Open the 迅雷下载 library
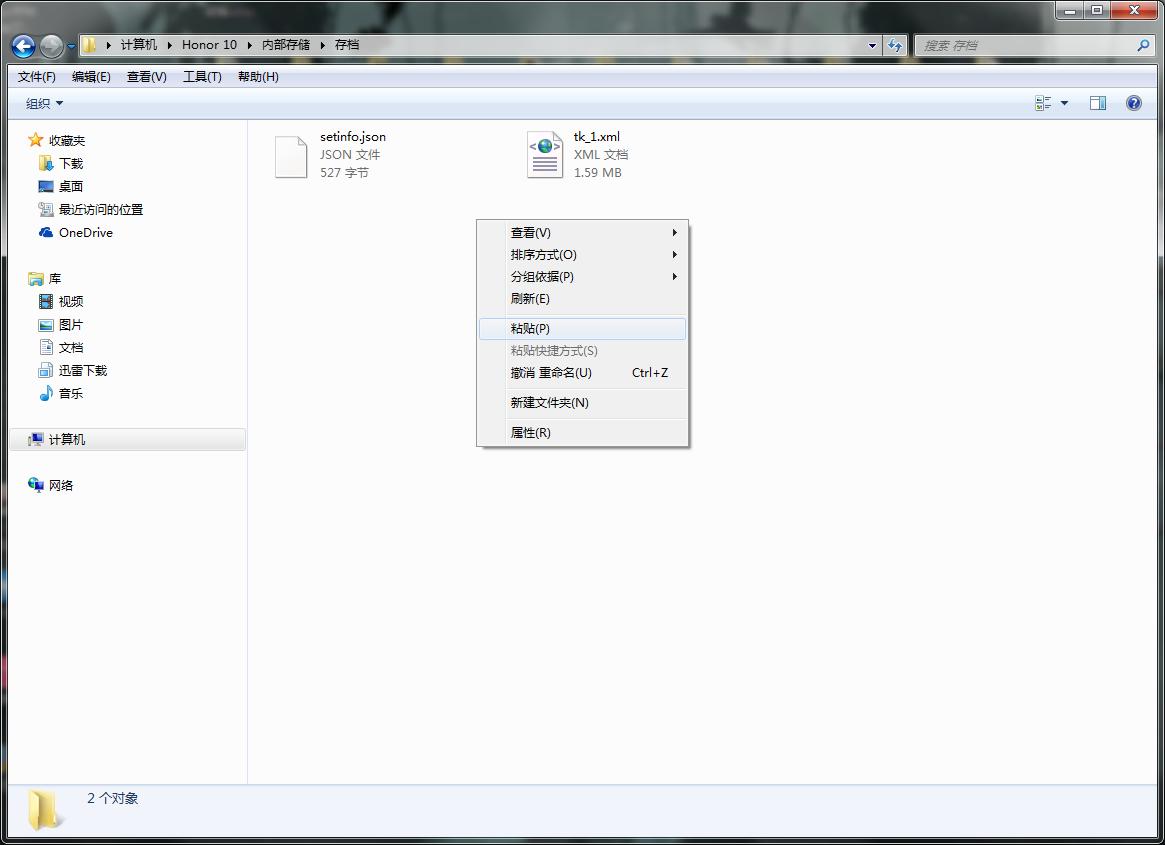Screen dimensions: 1165x845 [x=82, y=370]
